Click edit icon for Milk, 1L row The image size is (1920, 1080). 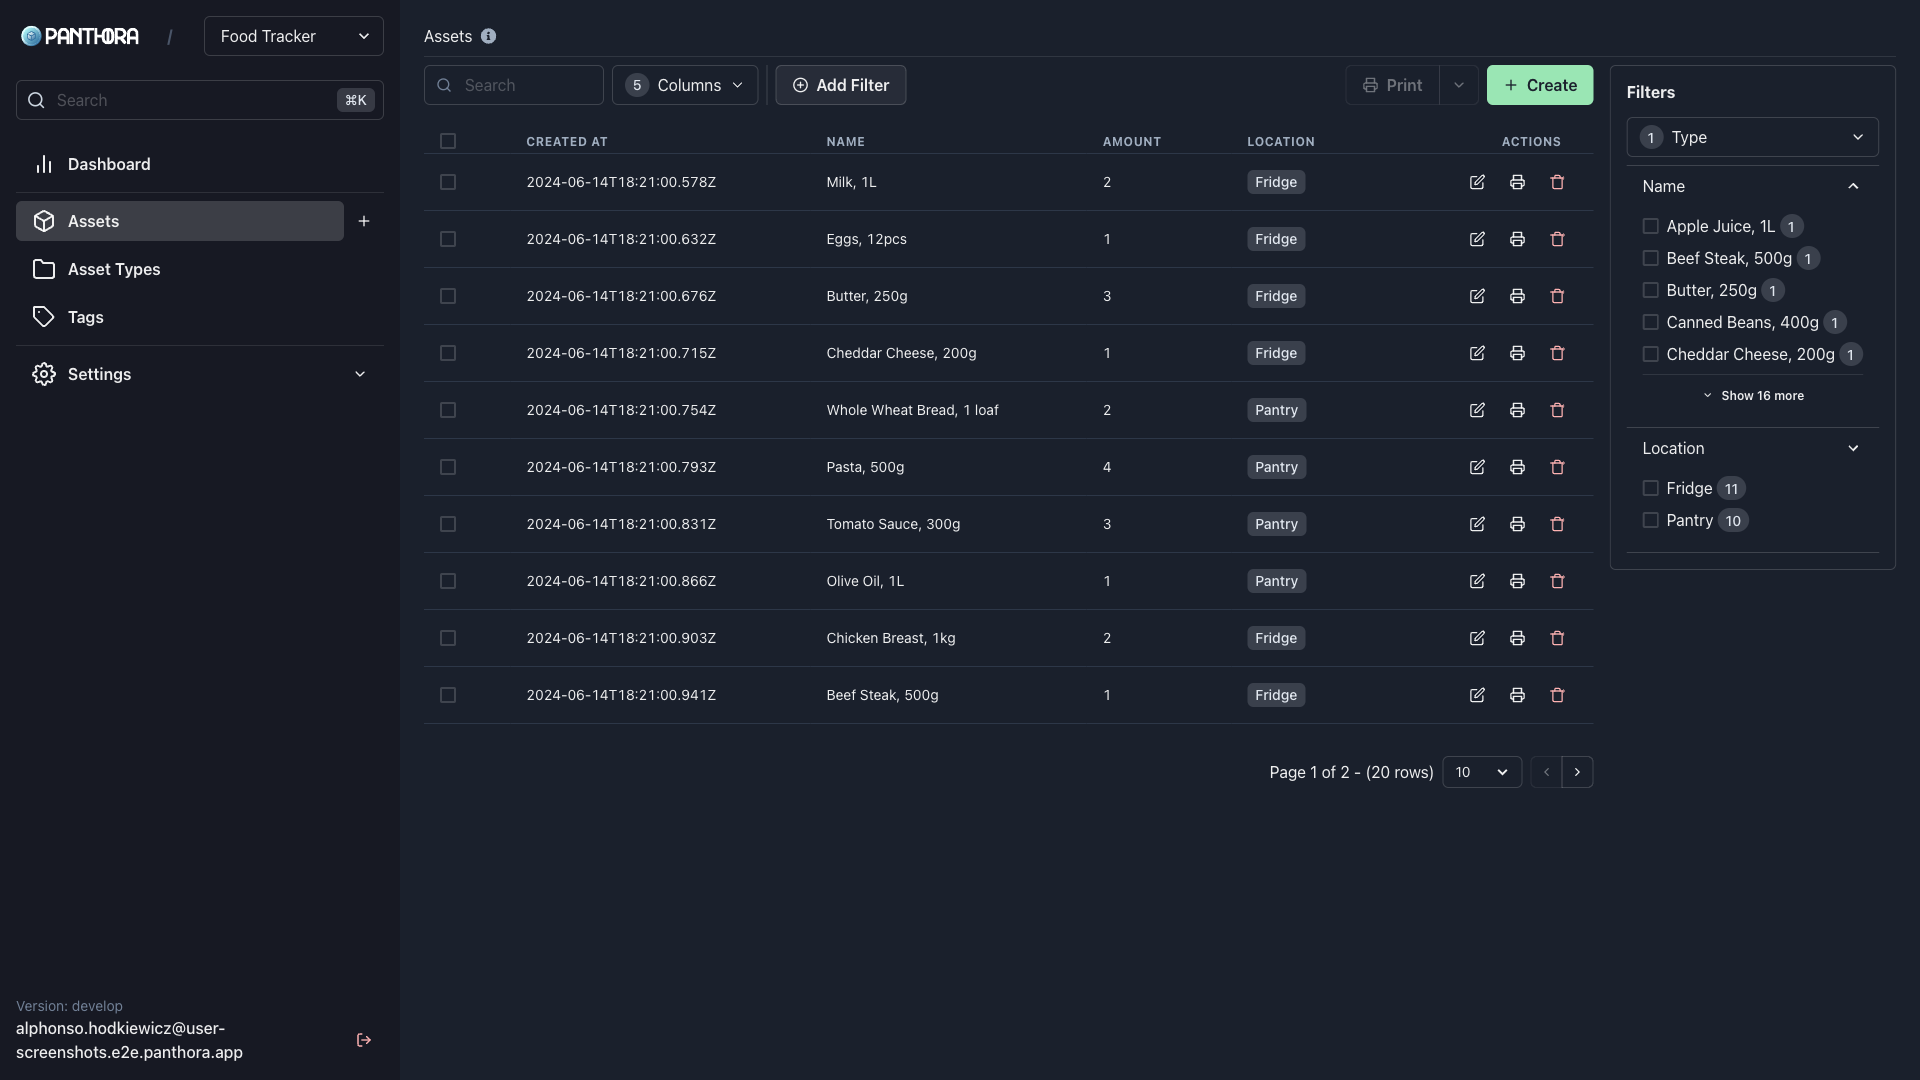1477,182
